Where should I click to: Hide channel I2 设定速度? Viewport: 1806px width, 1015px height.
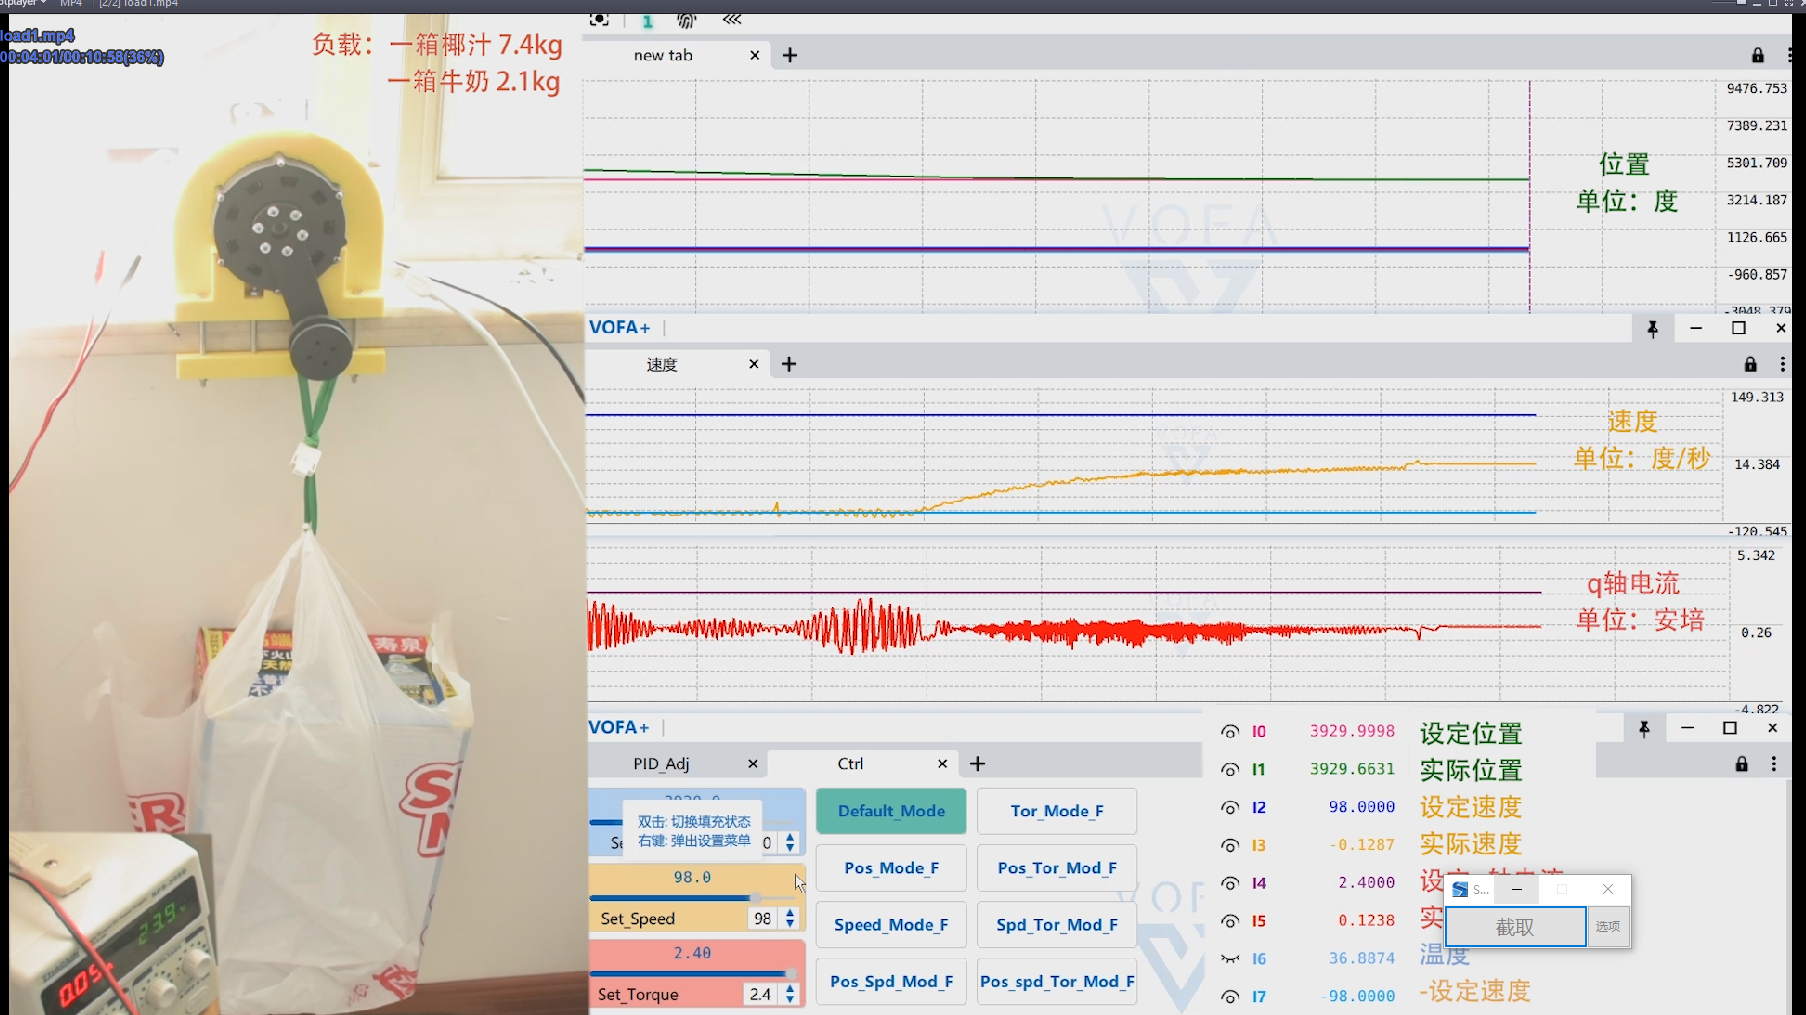(x=1230, y=808)
